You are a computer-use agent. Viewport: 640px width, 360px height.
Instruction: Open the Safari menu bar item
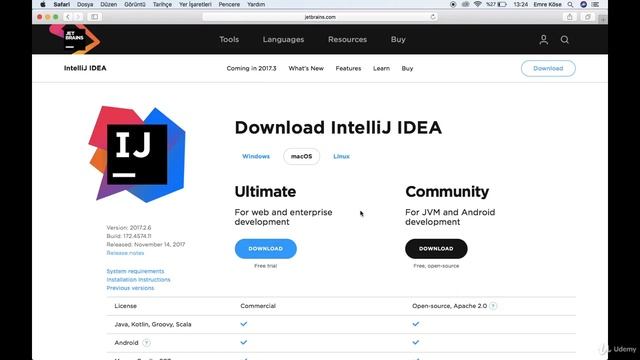(62, 4)
